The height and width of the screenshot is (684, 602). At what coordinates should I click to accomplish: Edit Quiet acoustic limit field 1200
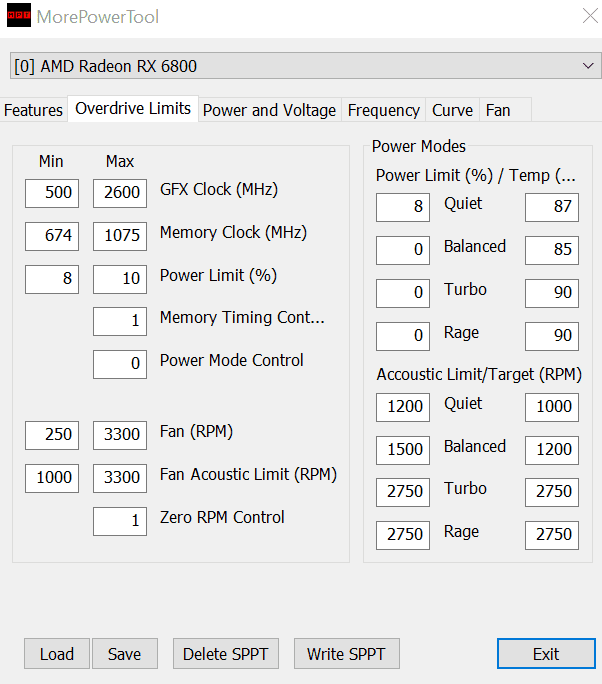(403, 407)
